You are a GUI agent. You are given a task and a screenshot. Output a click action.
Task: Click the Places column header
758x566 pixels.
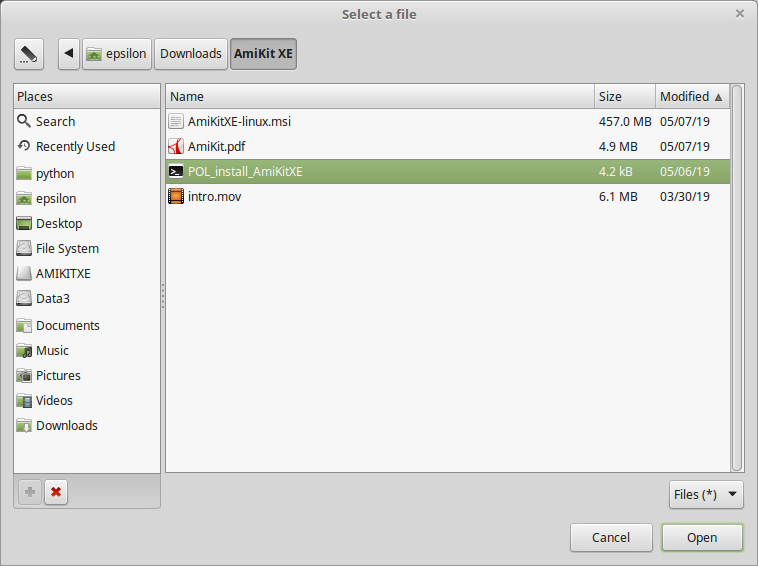(87, 96)
